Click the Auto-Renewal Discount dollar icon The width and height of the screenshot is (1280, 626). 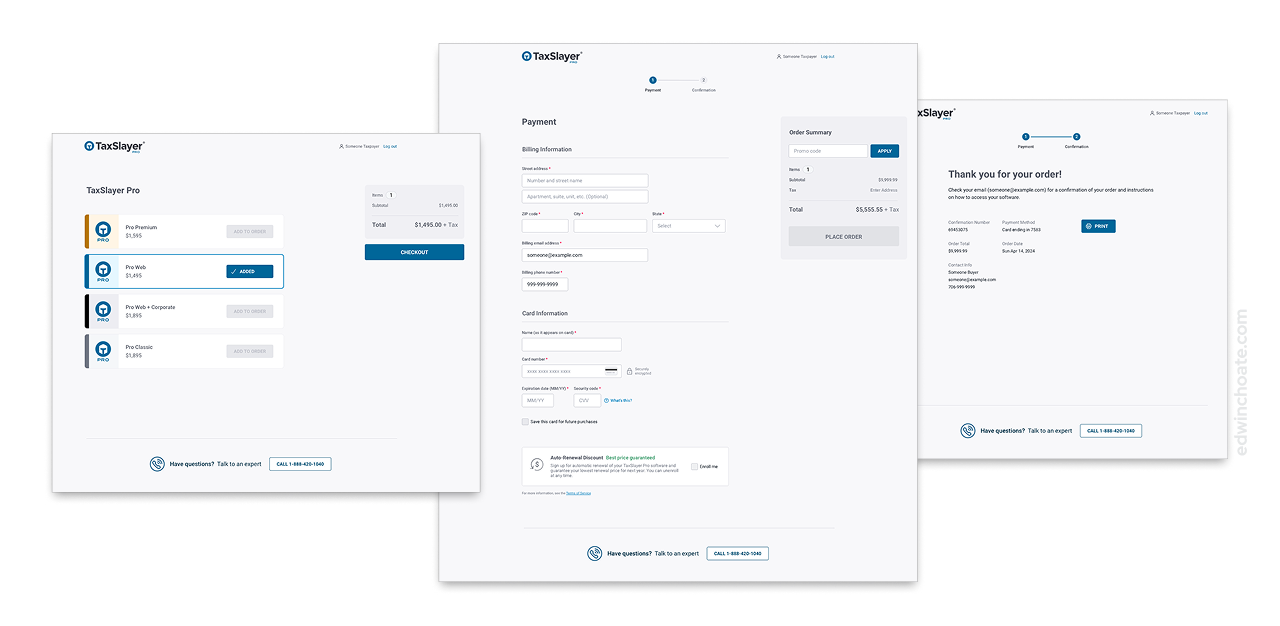pyautogui.click(x=536, y=466)
